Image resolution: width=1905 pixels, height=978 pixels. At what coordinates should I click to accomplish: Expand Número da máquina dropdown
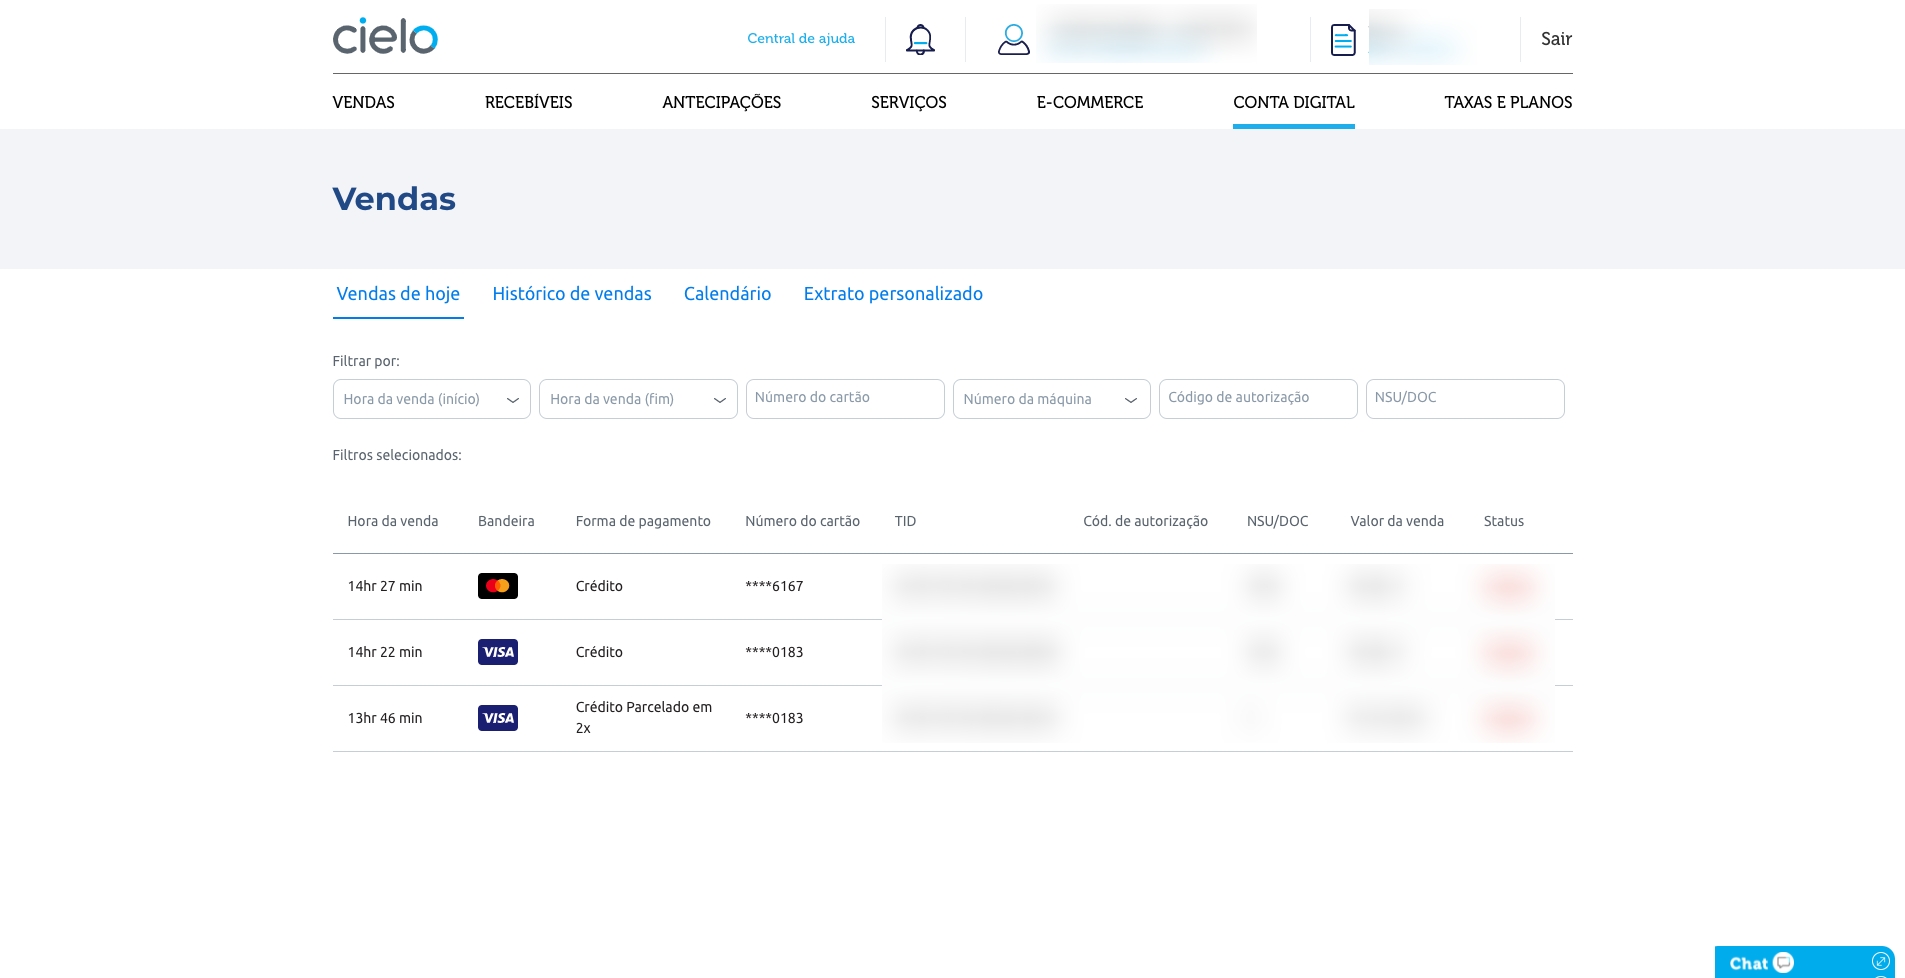pyautogui.click(x=1050, y=399)
